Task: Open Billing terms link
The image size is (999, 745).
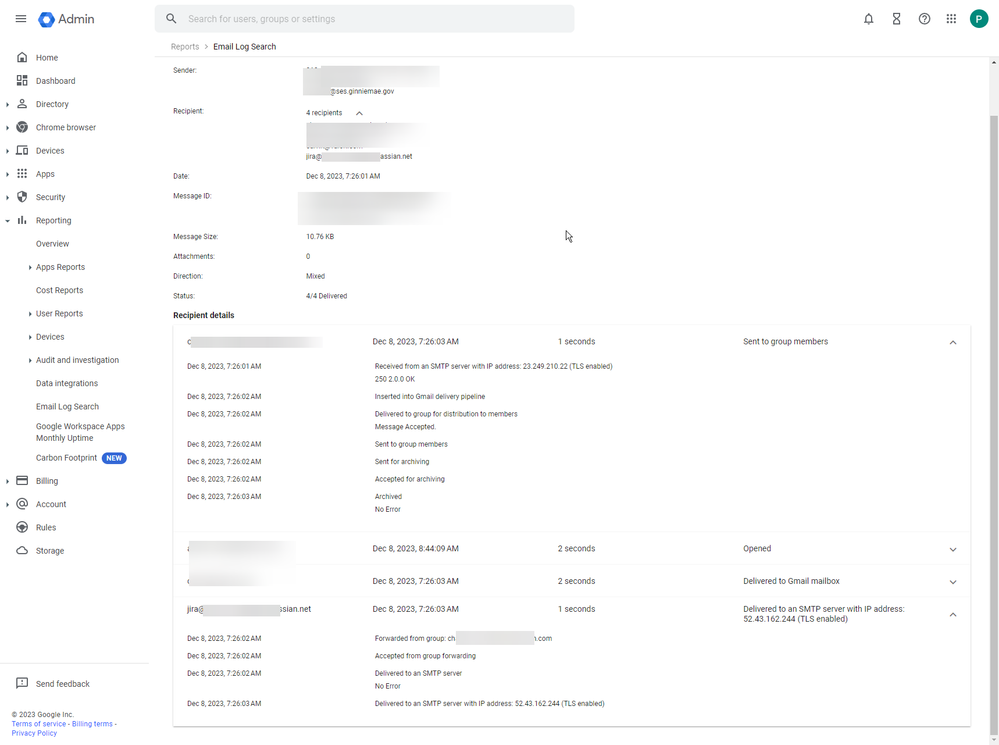Action: click(x=92, y=723)
